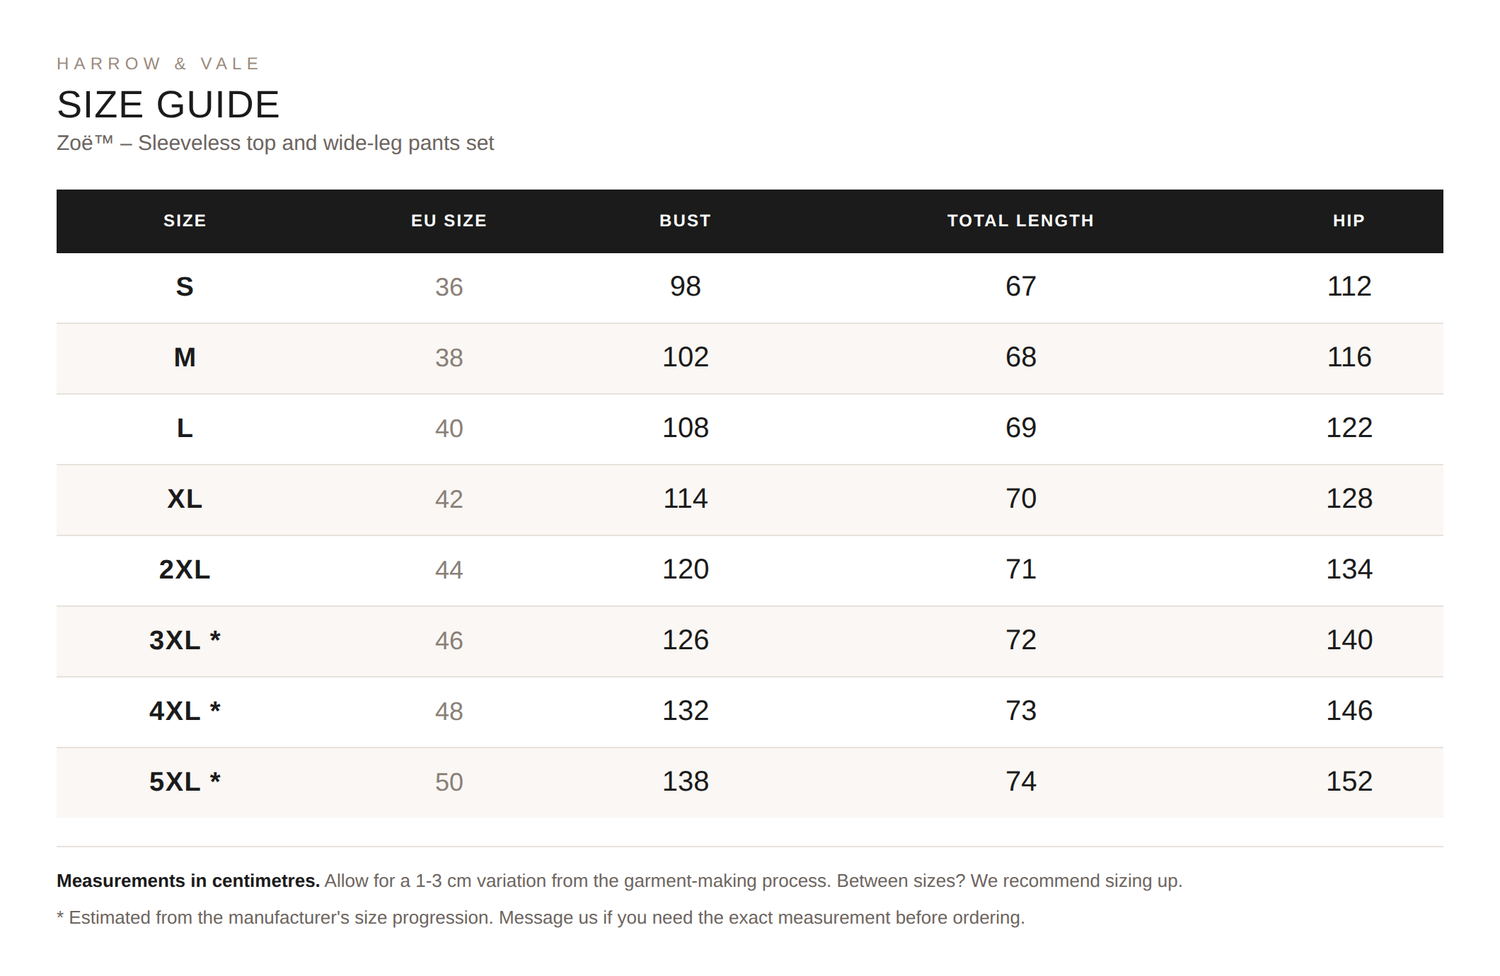
Task: Select the 5XL * size label
Action: [184, 782]
